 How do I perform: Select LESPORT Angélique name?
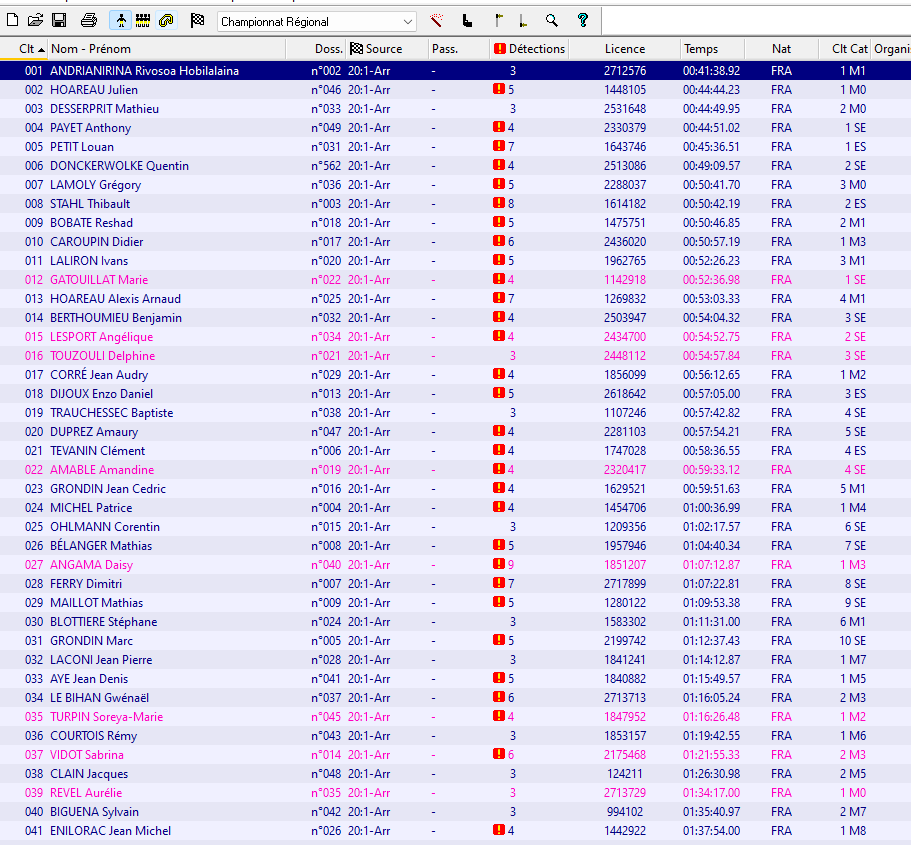[102, 337]
